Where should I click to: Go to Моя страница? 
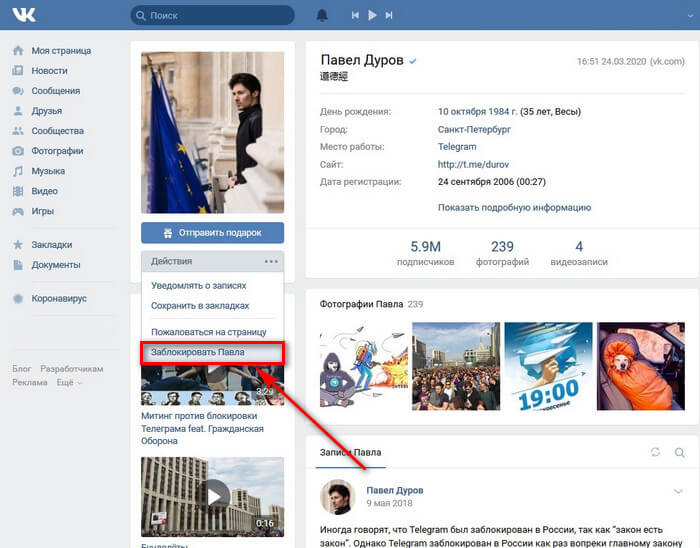point(61,51)
